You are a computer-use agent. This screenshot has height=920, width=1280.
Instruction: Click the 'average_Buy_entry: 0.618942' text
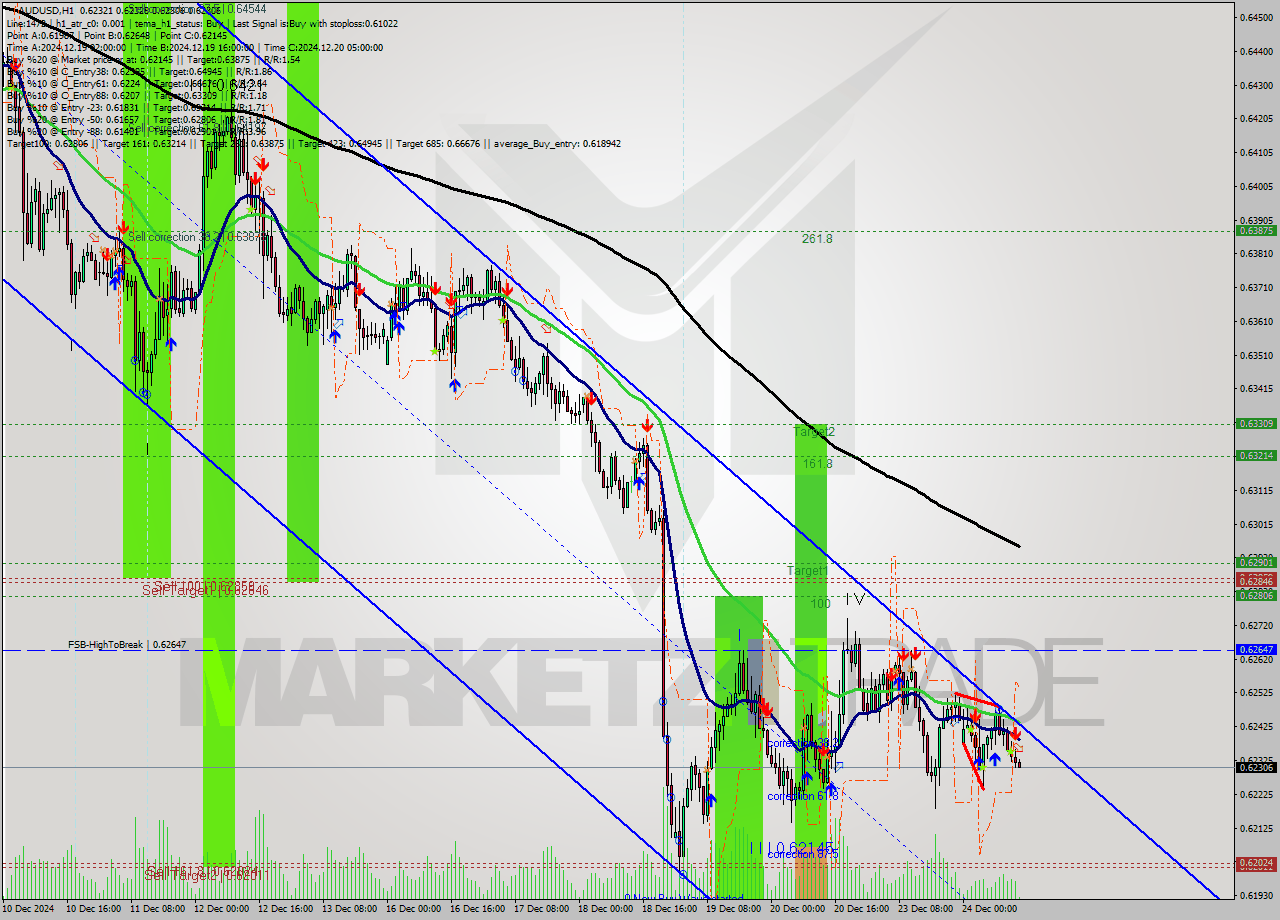(556, 144)
